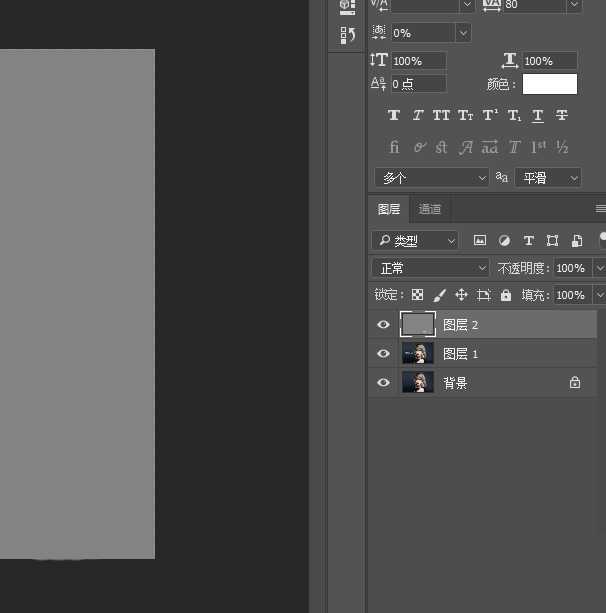Filter layers by type (T) layers
Image resolution: width=606 pixels, height=613 pixels.
[529, 241]
